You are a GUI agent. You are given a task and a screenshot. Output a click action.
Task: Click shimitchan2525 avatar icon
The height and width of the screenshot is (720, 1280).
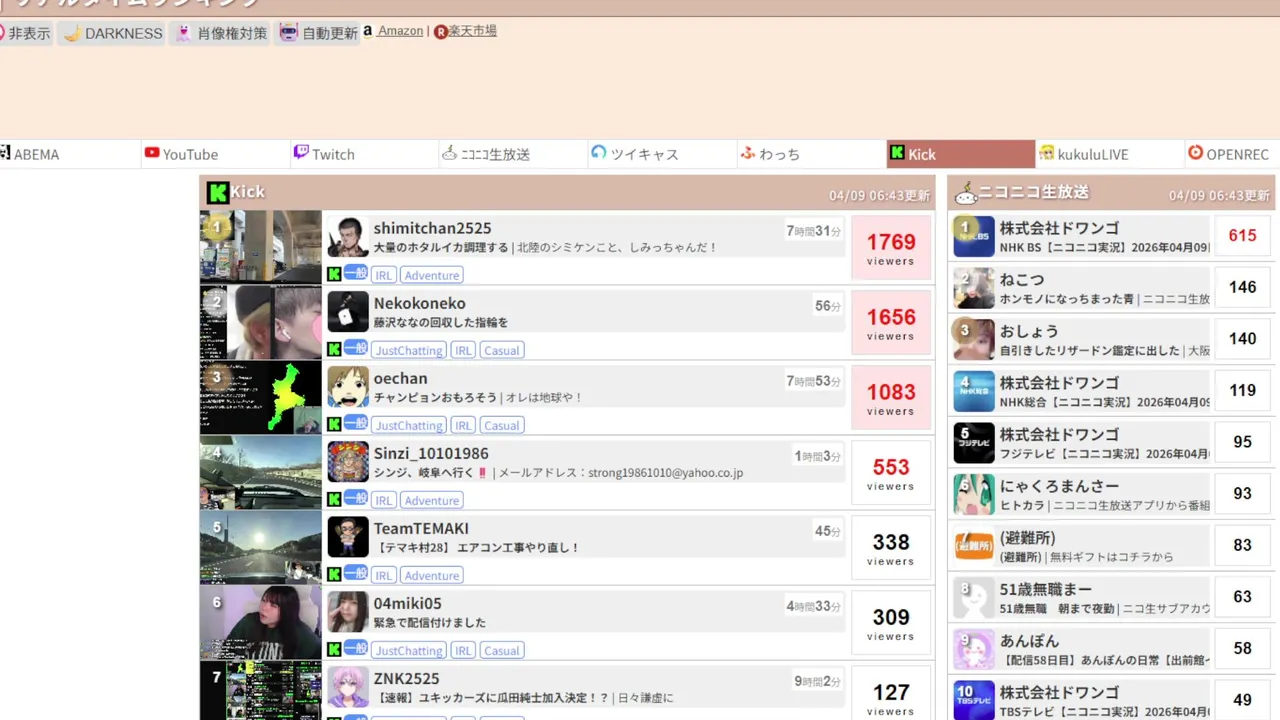348,237
